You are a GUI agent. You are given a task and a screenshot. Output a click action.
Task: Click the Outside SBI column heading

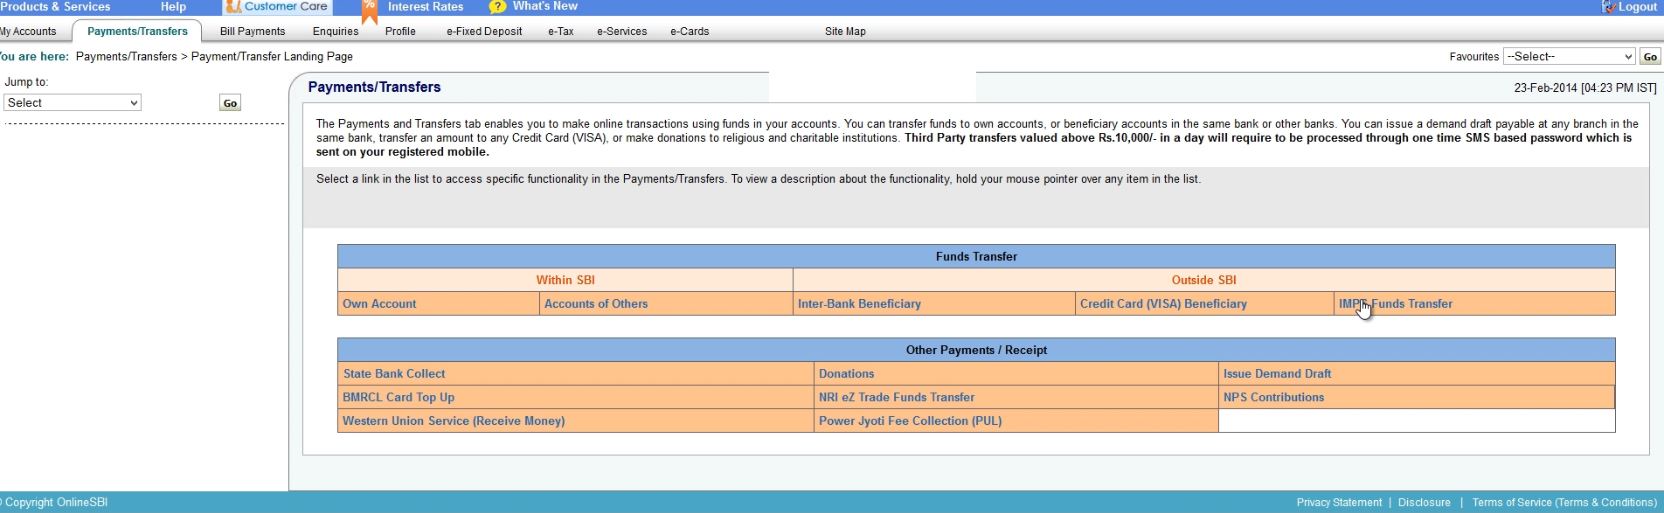pyautogui.click(x=1204, y=281)
